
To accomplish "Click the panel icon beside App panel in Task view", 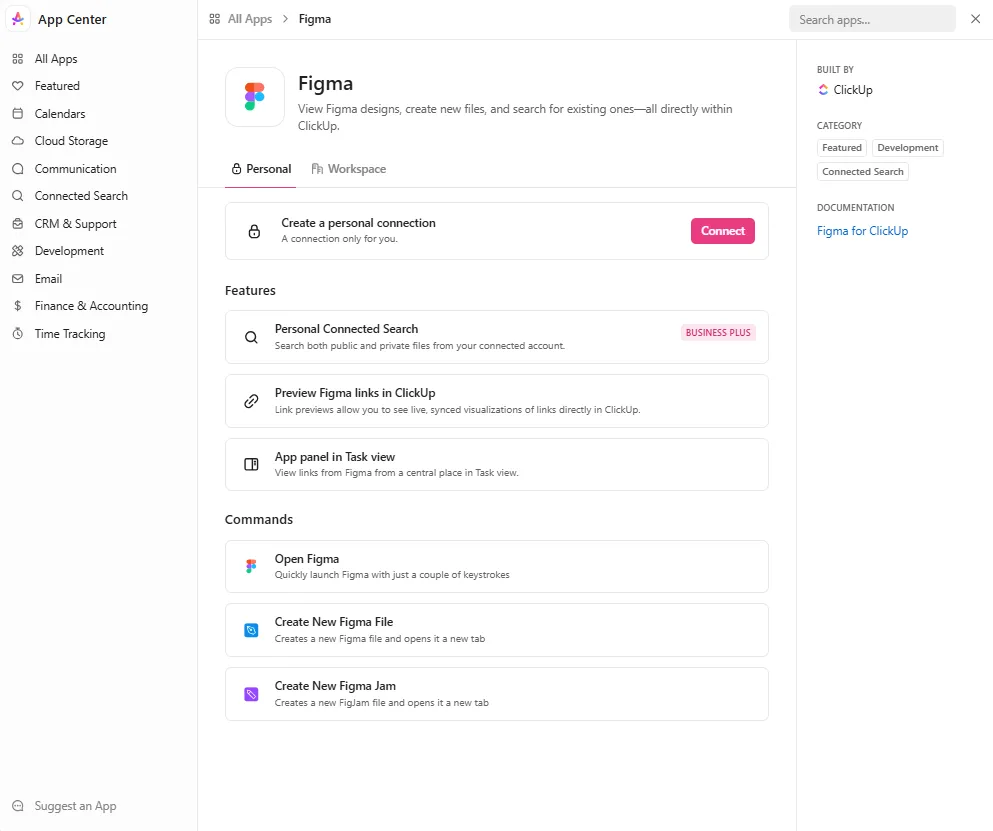I will (251, 464).
